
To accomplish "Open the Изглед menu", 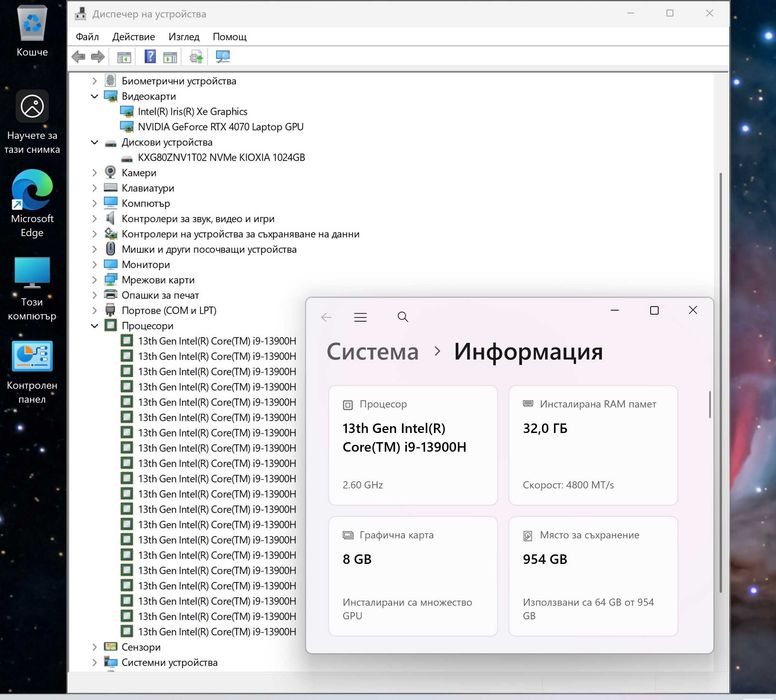I will [x=184, y=37].
